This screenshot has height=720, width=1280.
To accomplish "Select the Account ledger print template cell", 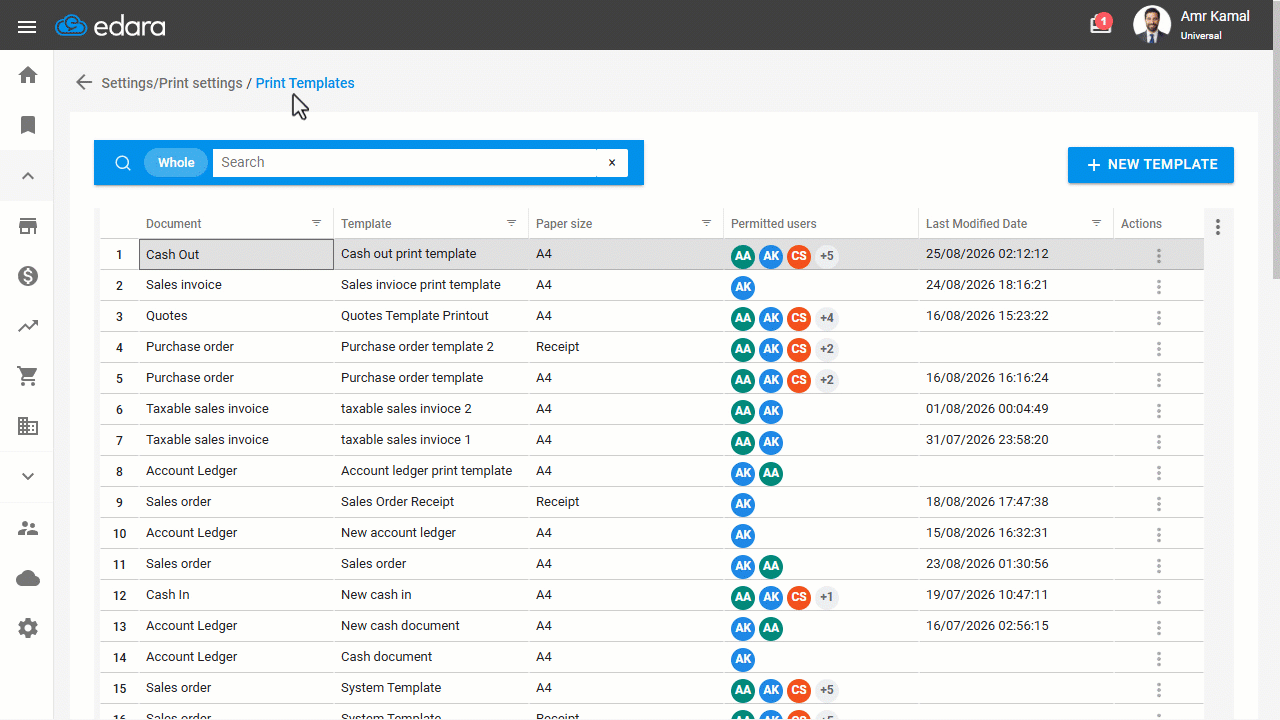I will (431, 471).
